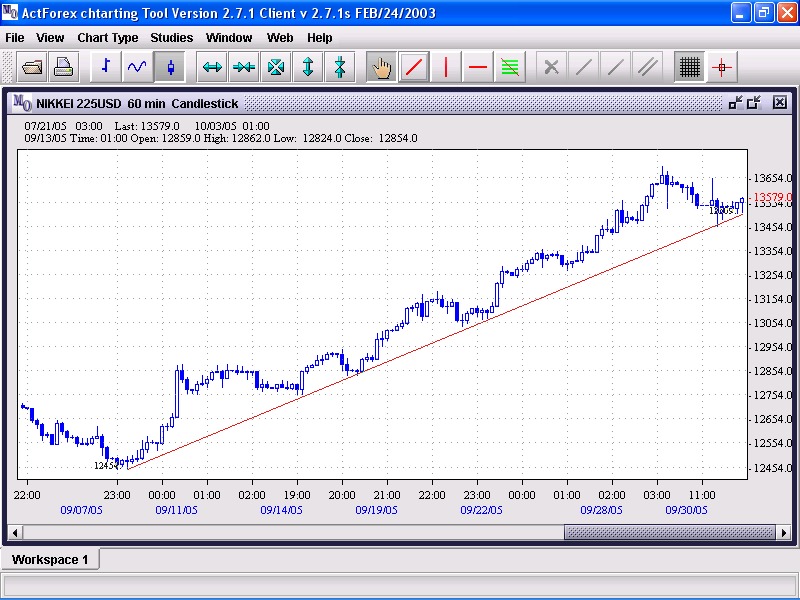
Task: Select the vertical line drawing tool
Action: point(446,68)
